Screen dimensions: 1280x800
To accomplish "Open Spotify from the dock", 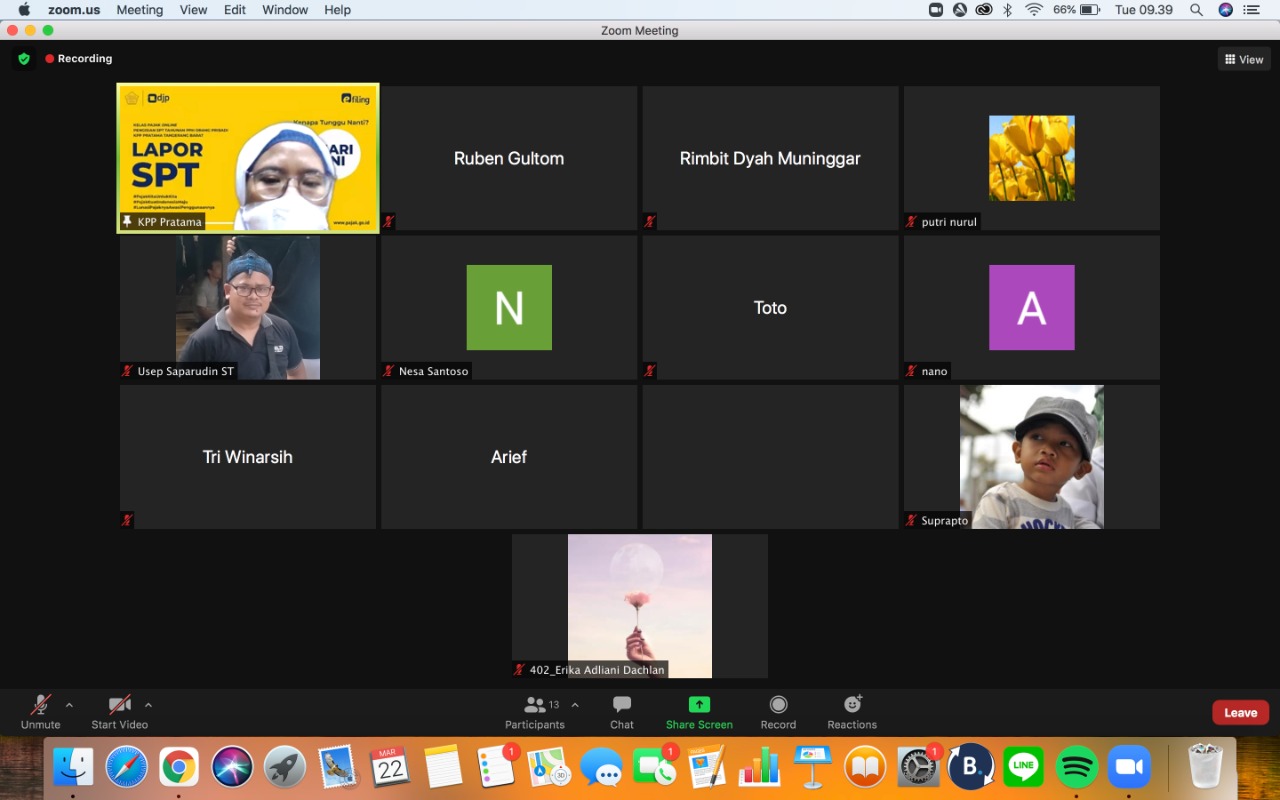I will click(1077, 767).
